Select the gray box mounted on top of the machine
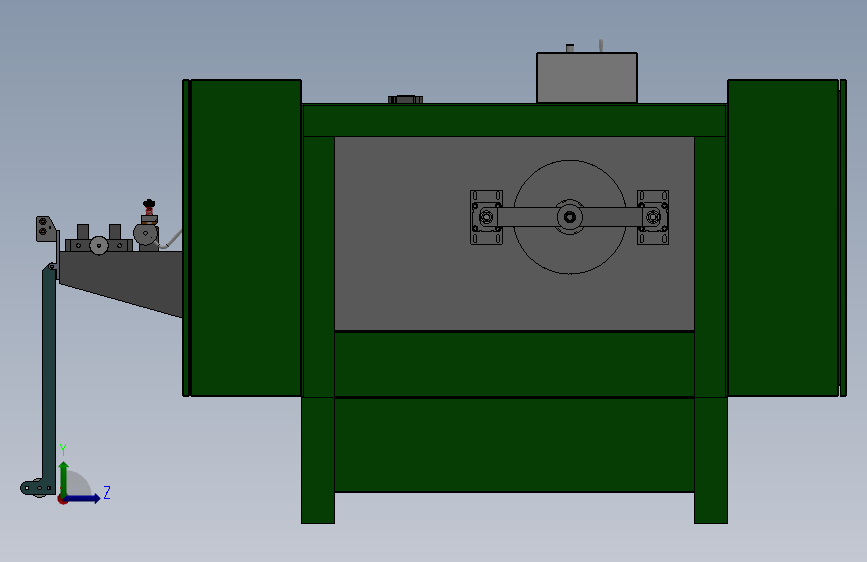This screenshot has width=867, height=562. pos(587,78)
